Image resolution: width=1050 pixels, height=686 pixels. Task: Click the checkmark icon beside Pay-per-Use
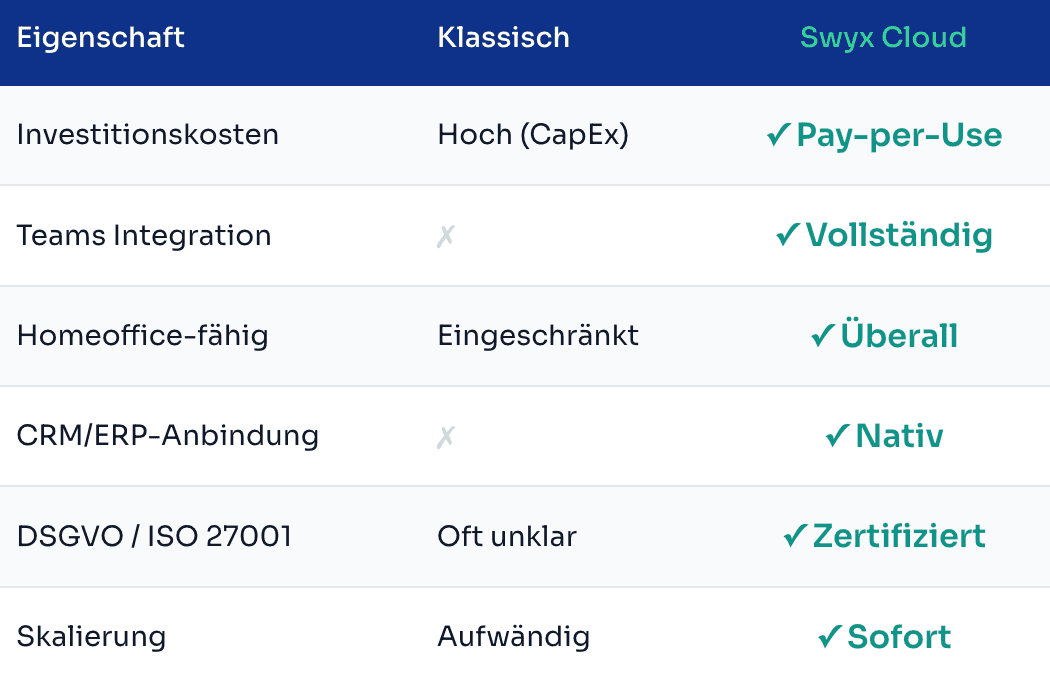pos(779,135)
